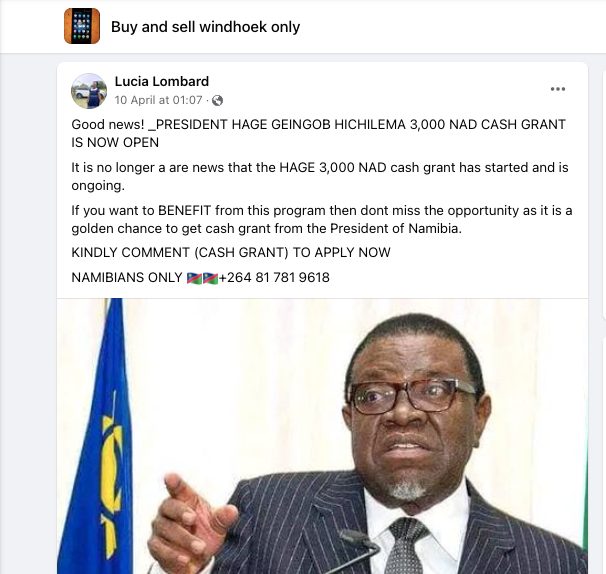Open the post photo of man pointing
The height and width of the screenshot is (574, 606).
tap(322, 436)
